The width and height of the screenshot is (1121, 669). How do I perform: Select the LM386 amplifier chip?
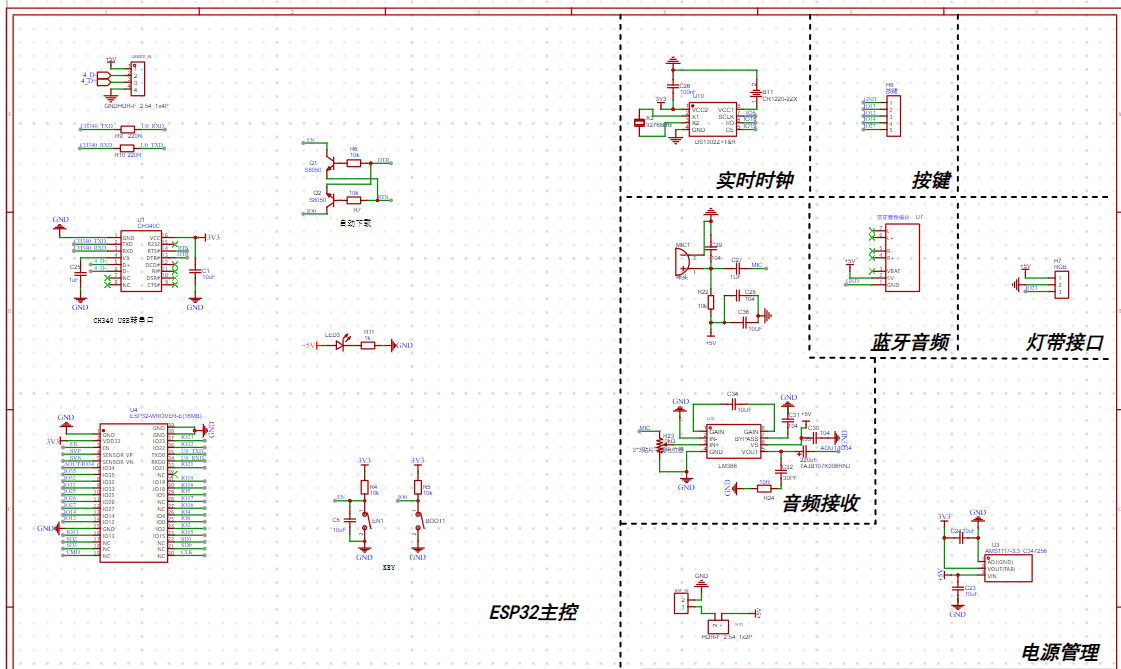pyautogui.click(x=734, y=442)
